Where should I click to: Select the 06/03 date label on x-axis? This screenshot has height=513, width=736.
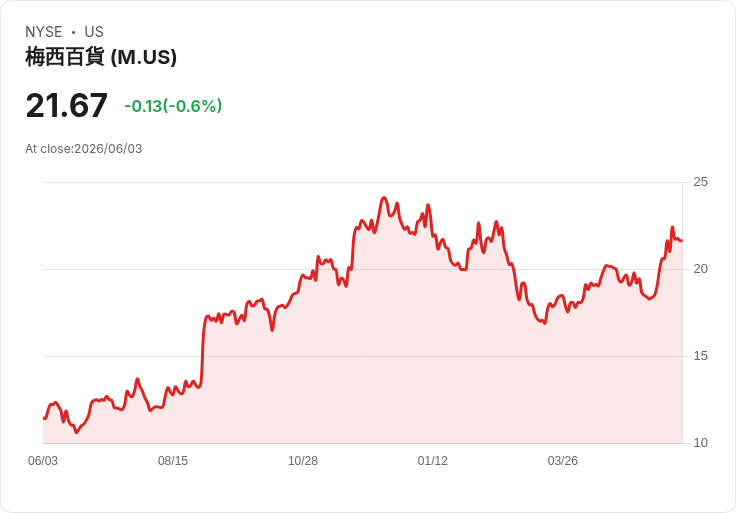pos(43,461)
